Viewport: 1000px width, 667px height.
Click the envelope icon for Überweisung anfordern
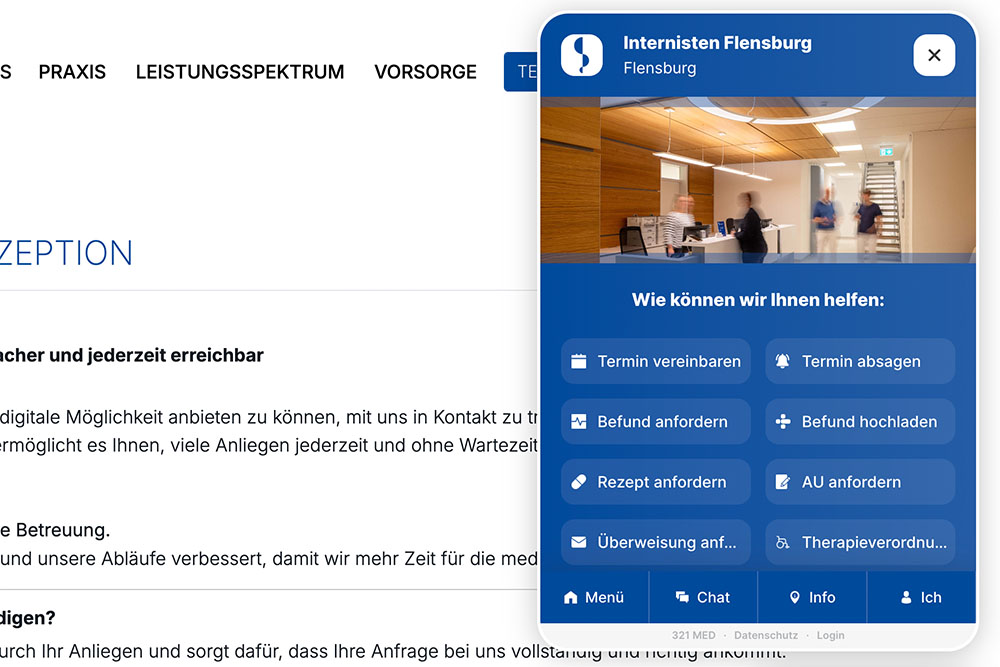[x=579, y=543]
